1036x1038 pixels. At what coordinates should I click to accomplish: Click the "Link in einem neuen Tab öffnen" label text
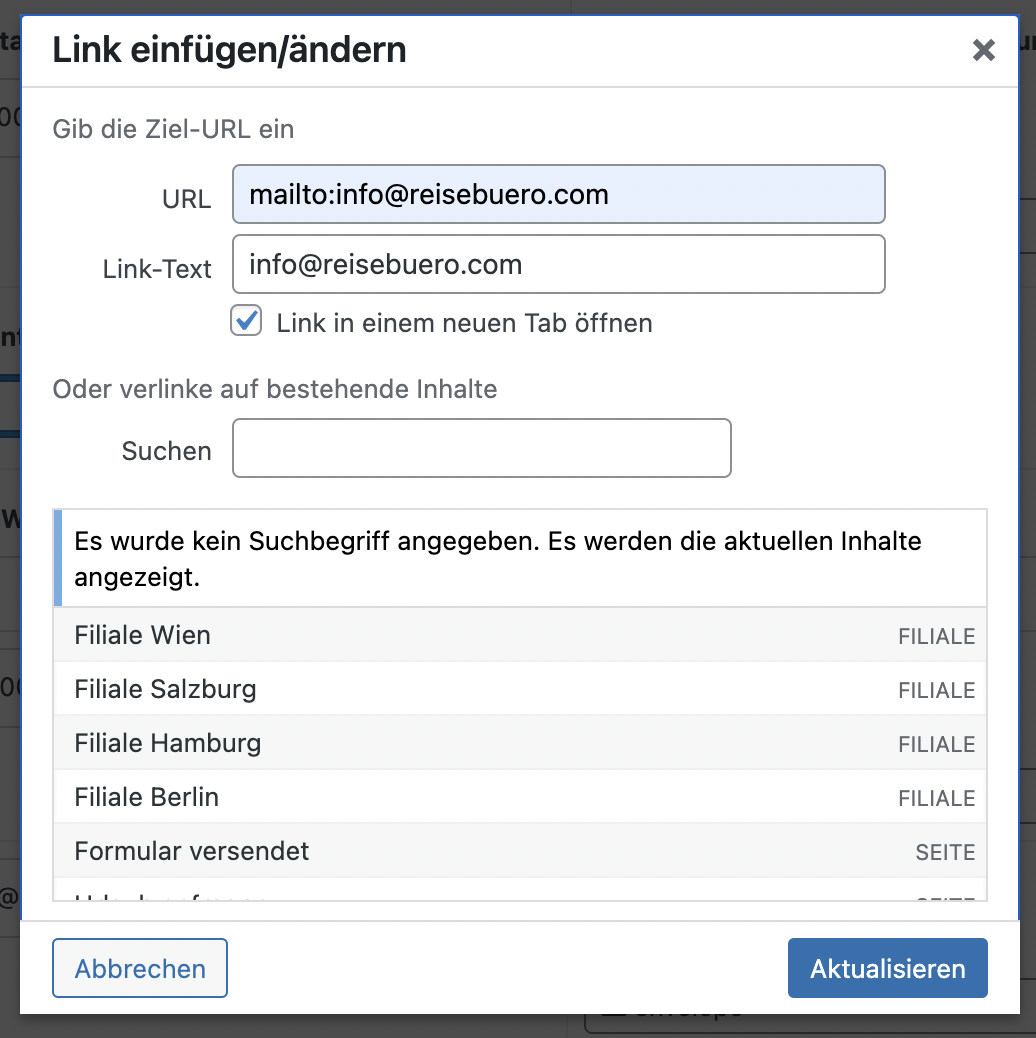pos(464,323)
